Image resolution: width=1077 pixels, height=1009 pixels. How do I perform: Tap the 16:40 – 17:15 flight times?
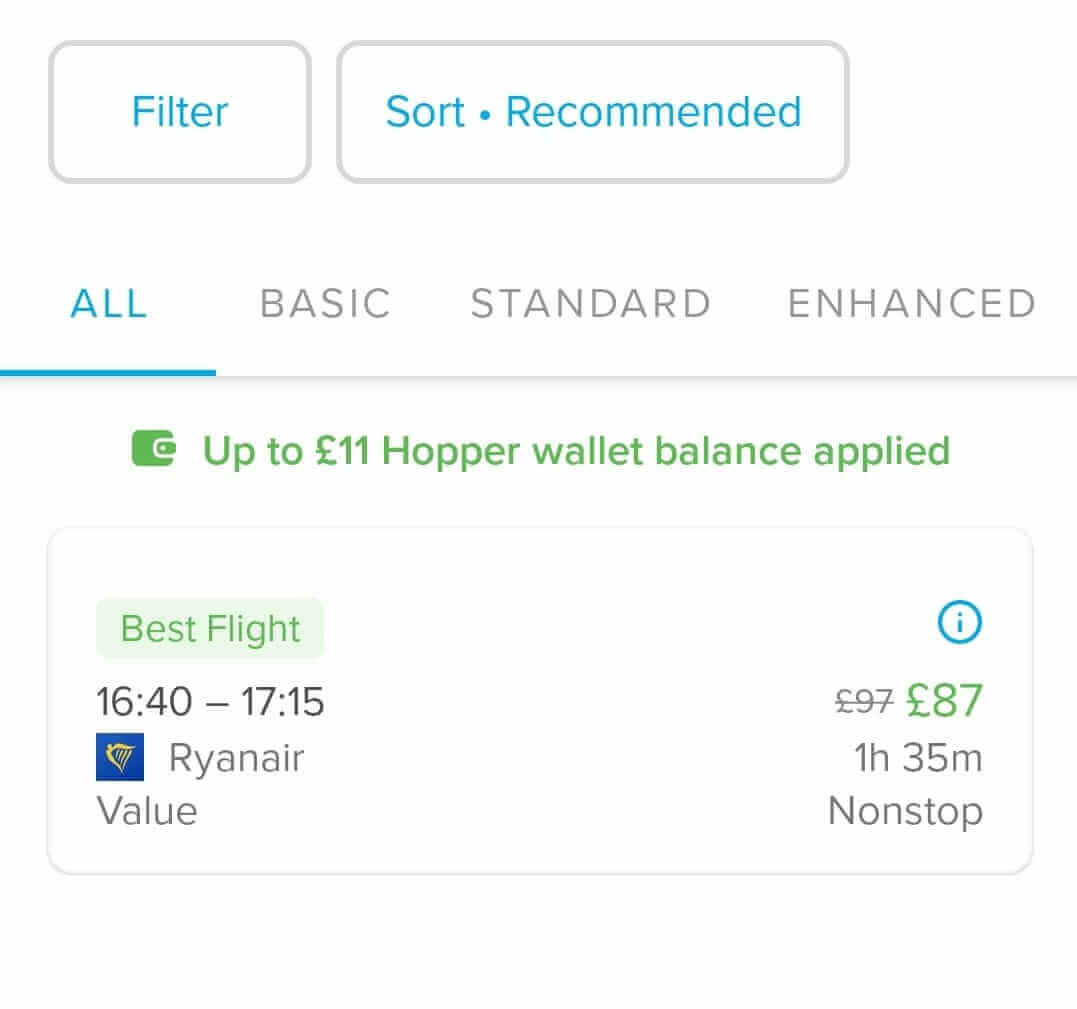210,702
